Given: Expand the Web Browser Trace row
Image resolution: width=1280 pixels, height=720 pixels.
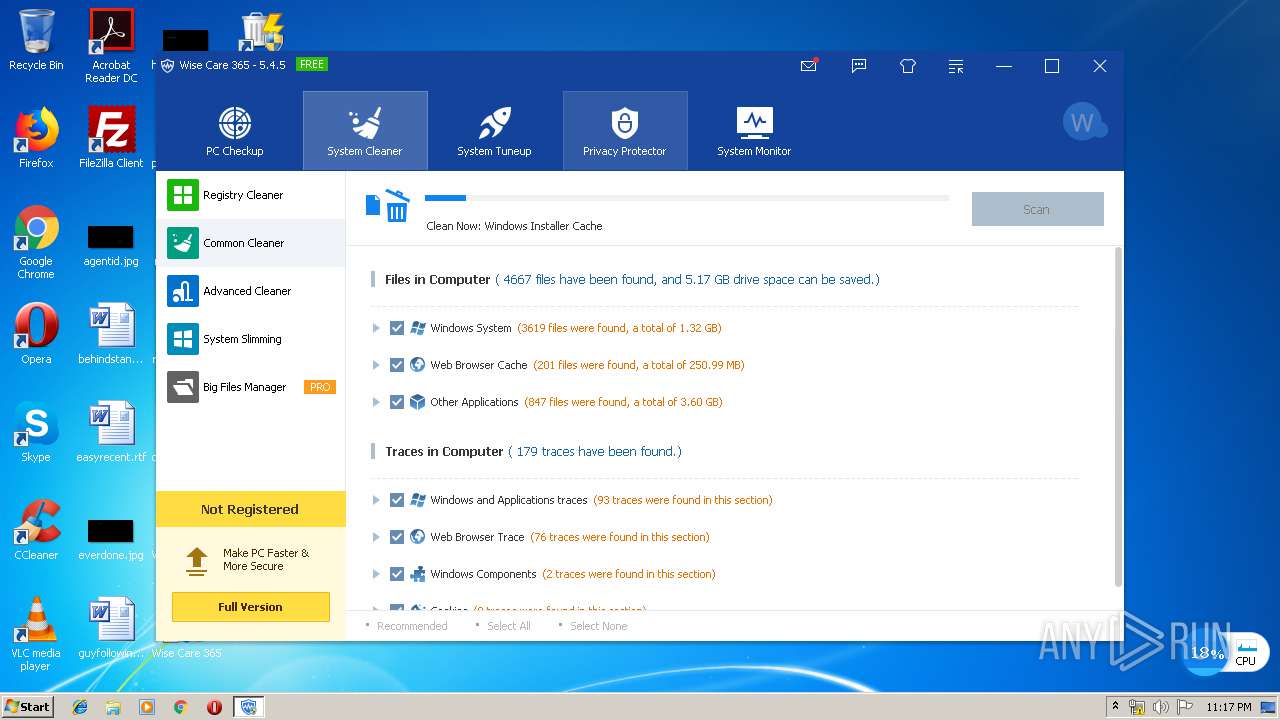Looking at the screenshot, I should pyautogui.click(x=376, y=537).
